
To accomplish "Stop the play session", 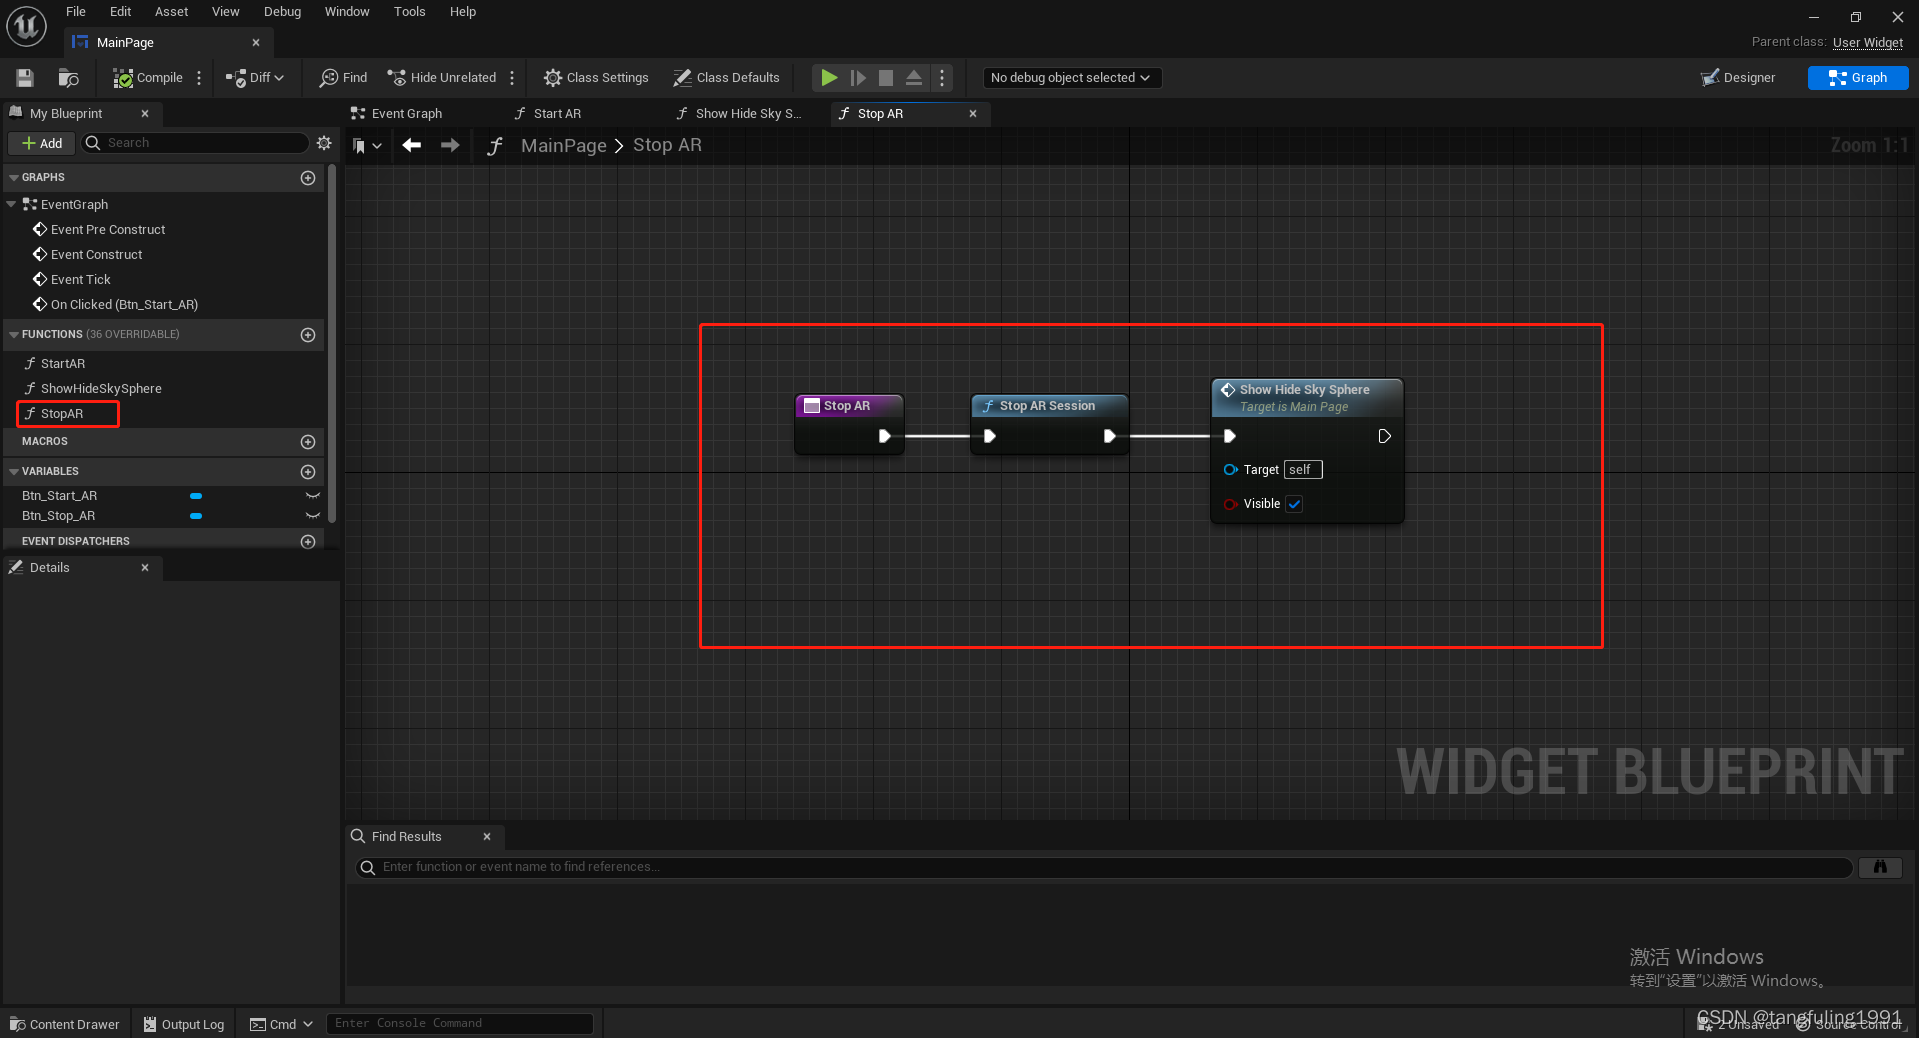I will point(886,78).
